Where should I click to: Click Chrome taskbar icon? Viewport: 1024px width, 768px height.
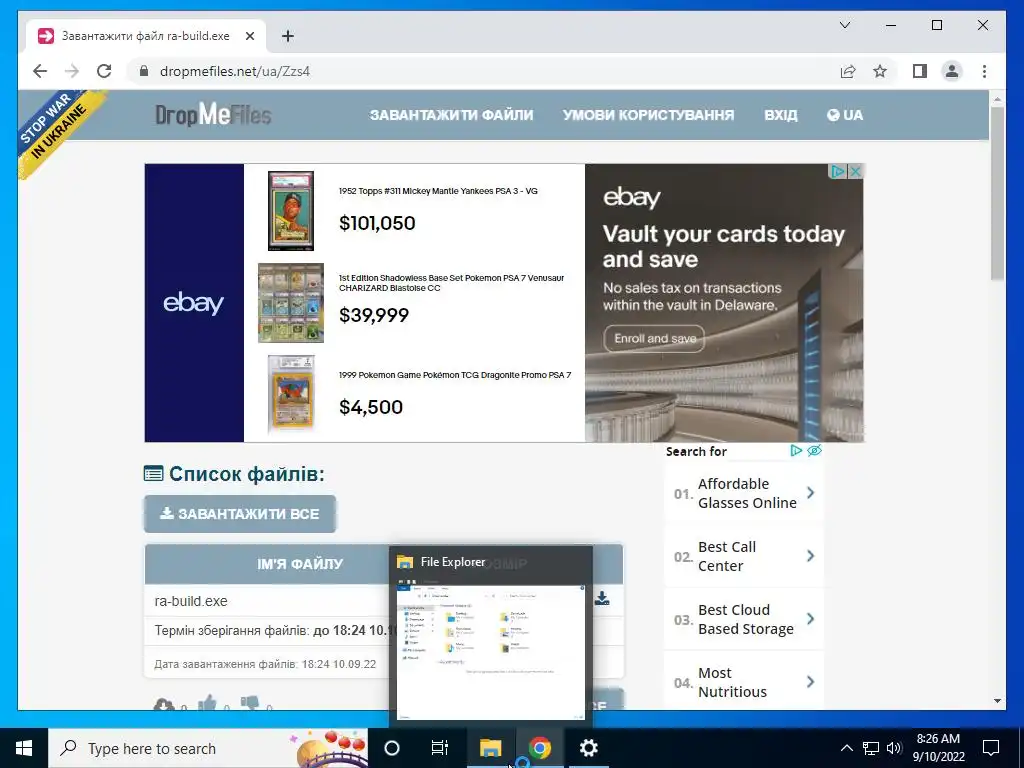[540, 748]
